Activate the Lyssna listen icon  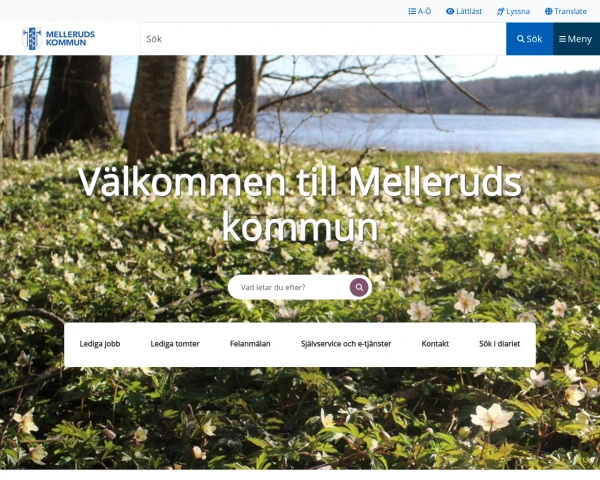pyautogui.click(x=501, y=11)
